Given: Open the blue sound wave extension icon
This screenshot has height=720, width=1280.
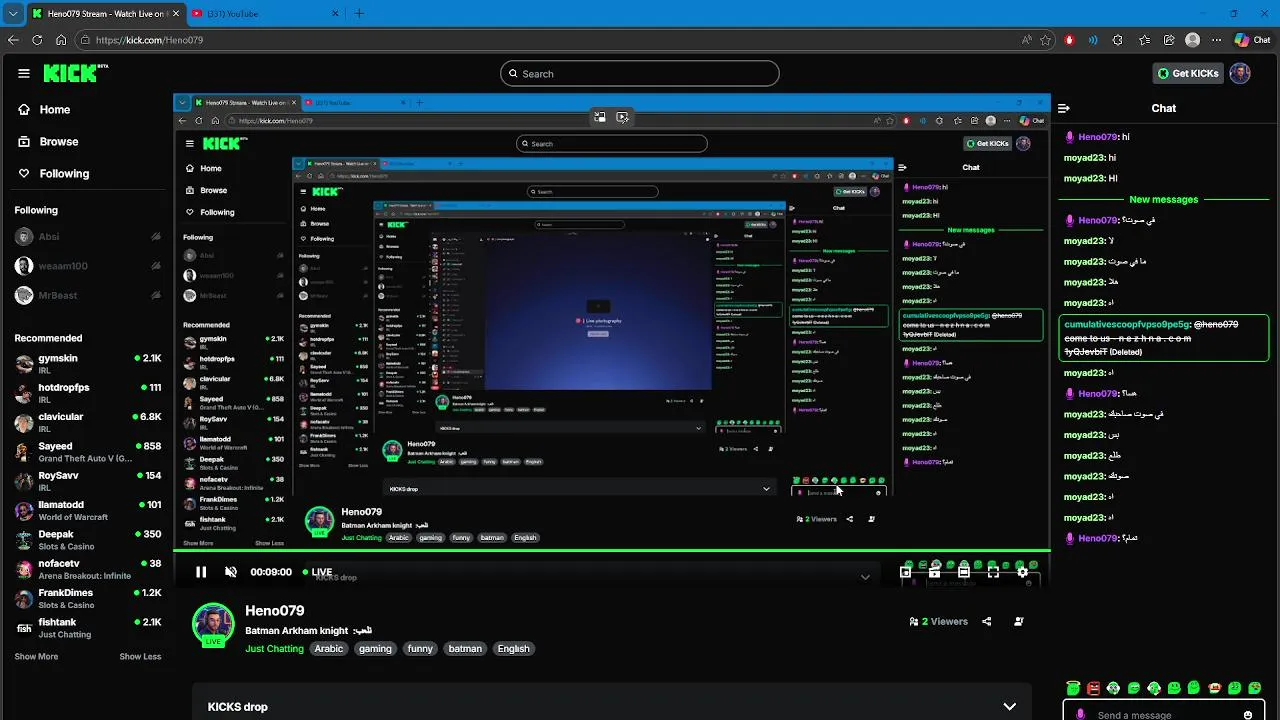Looking at the screenshot, I should [1093, 40].
